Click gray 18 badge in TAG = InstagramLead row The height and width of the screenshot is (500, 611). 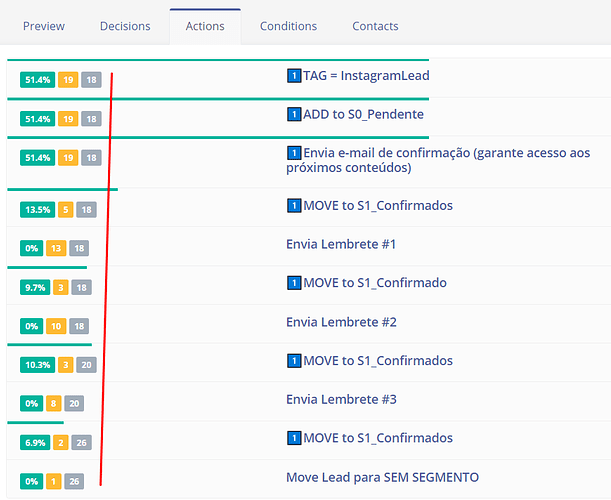tap(91, 80)
